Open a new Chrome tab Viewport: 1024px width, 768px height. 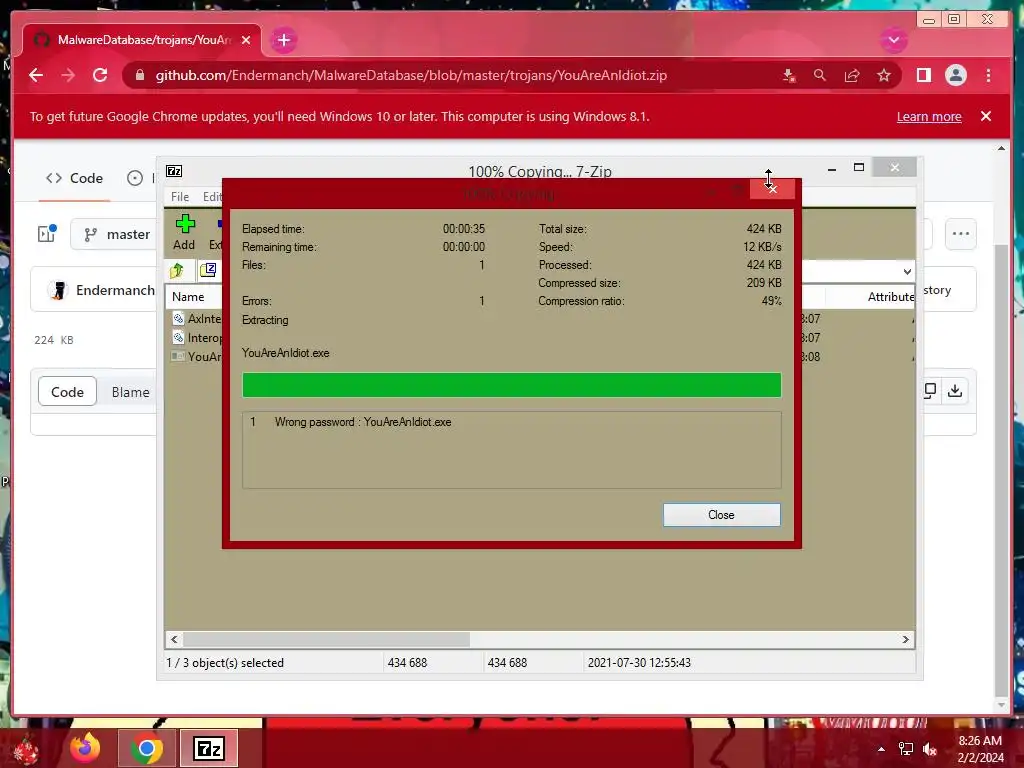point(283,40)
